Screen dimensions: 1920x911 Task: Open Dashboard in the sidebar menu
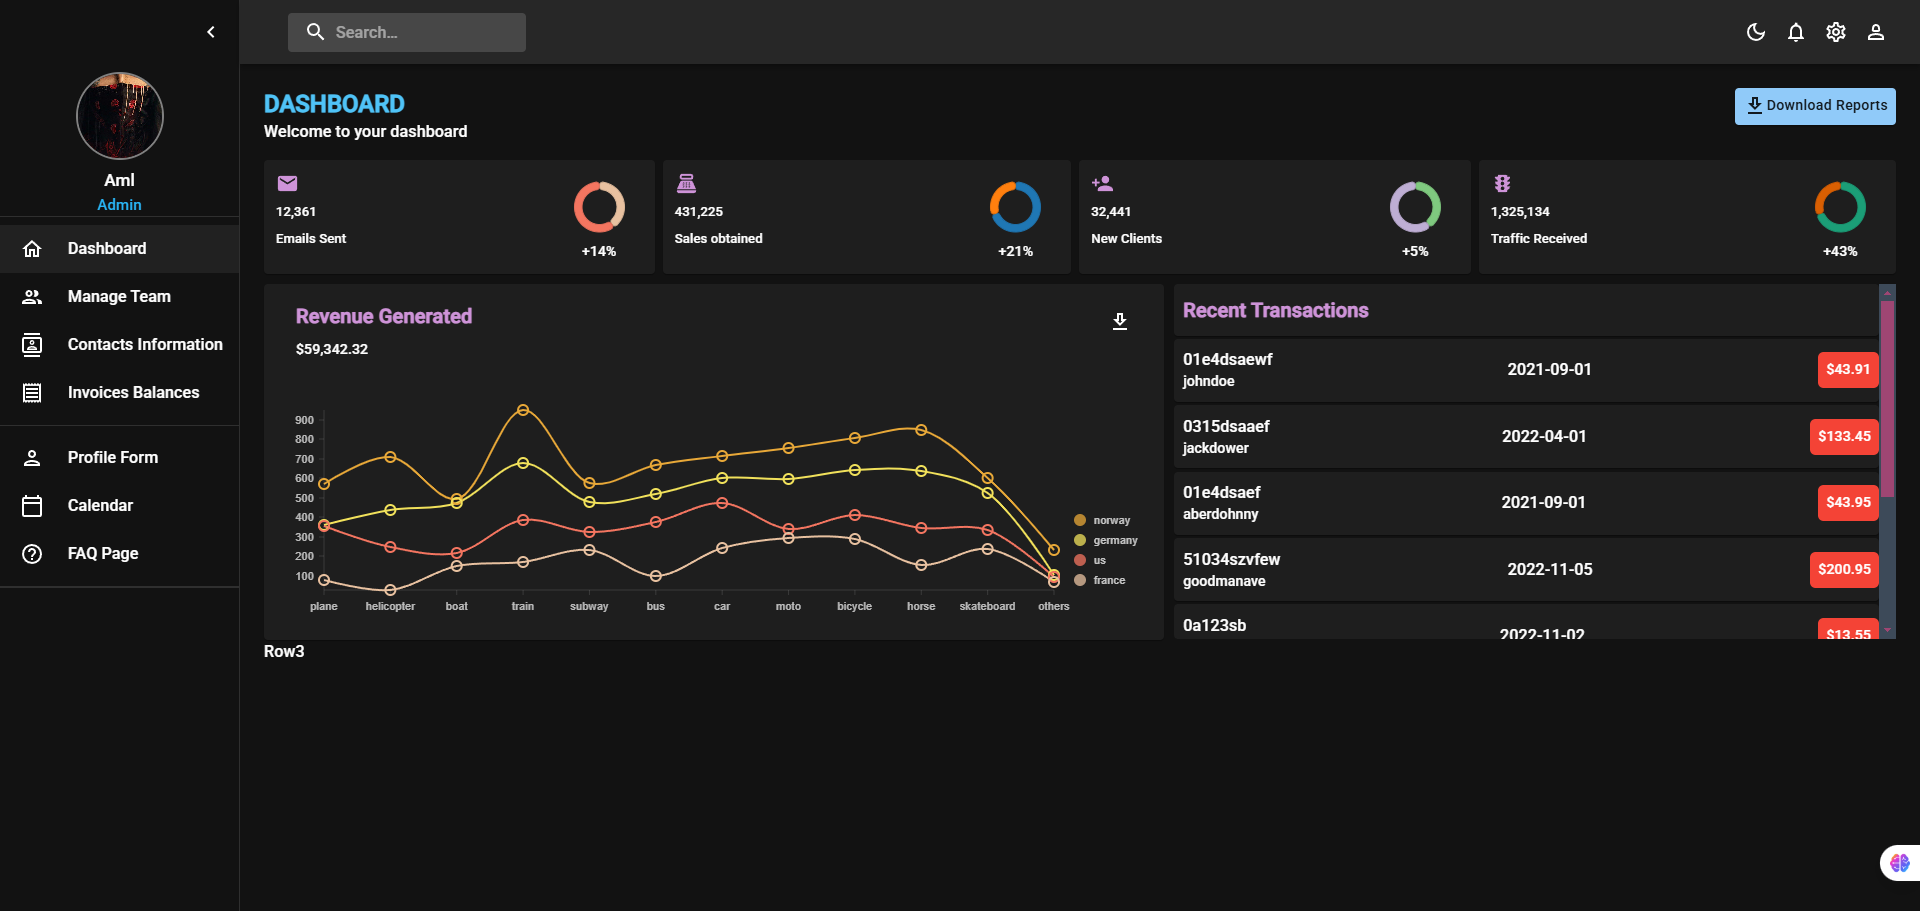click(x=107, y=248)
